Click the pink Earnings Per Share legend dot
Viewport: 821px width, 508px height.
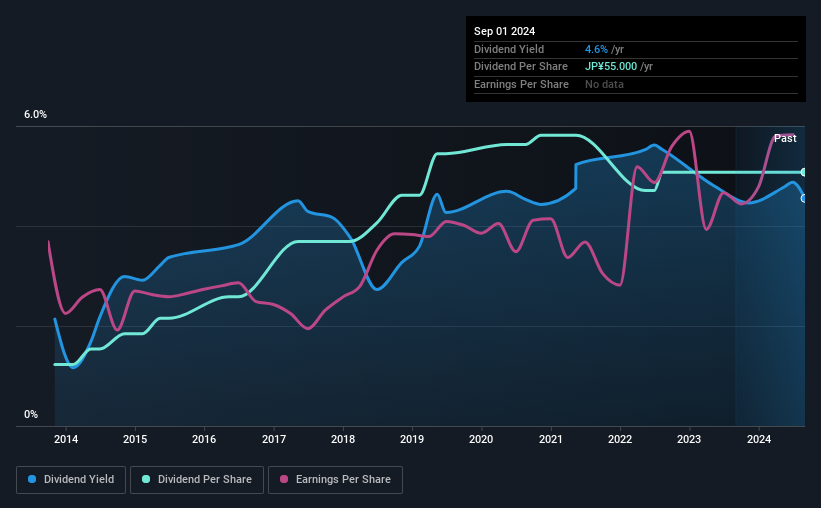click(284, 479)
